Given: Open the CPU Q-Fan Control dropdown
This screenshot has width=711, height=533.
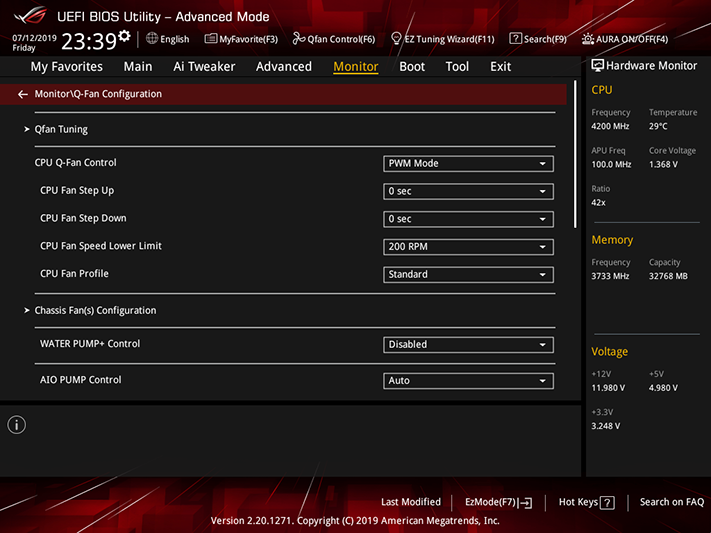Looking at the screenshot, I should click(468, 163).
